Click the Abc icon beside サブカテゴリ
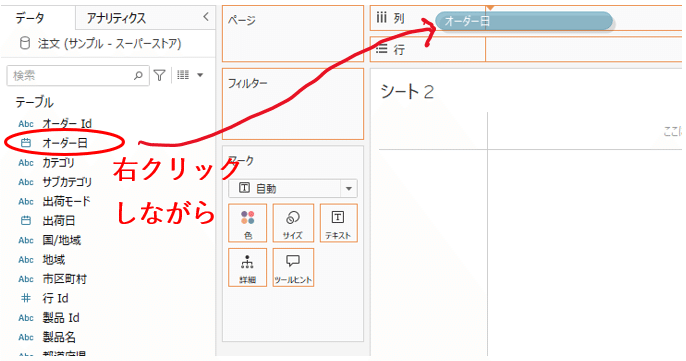The width and height of the screenshot is (686, 361). point(26,182)
